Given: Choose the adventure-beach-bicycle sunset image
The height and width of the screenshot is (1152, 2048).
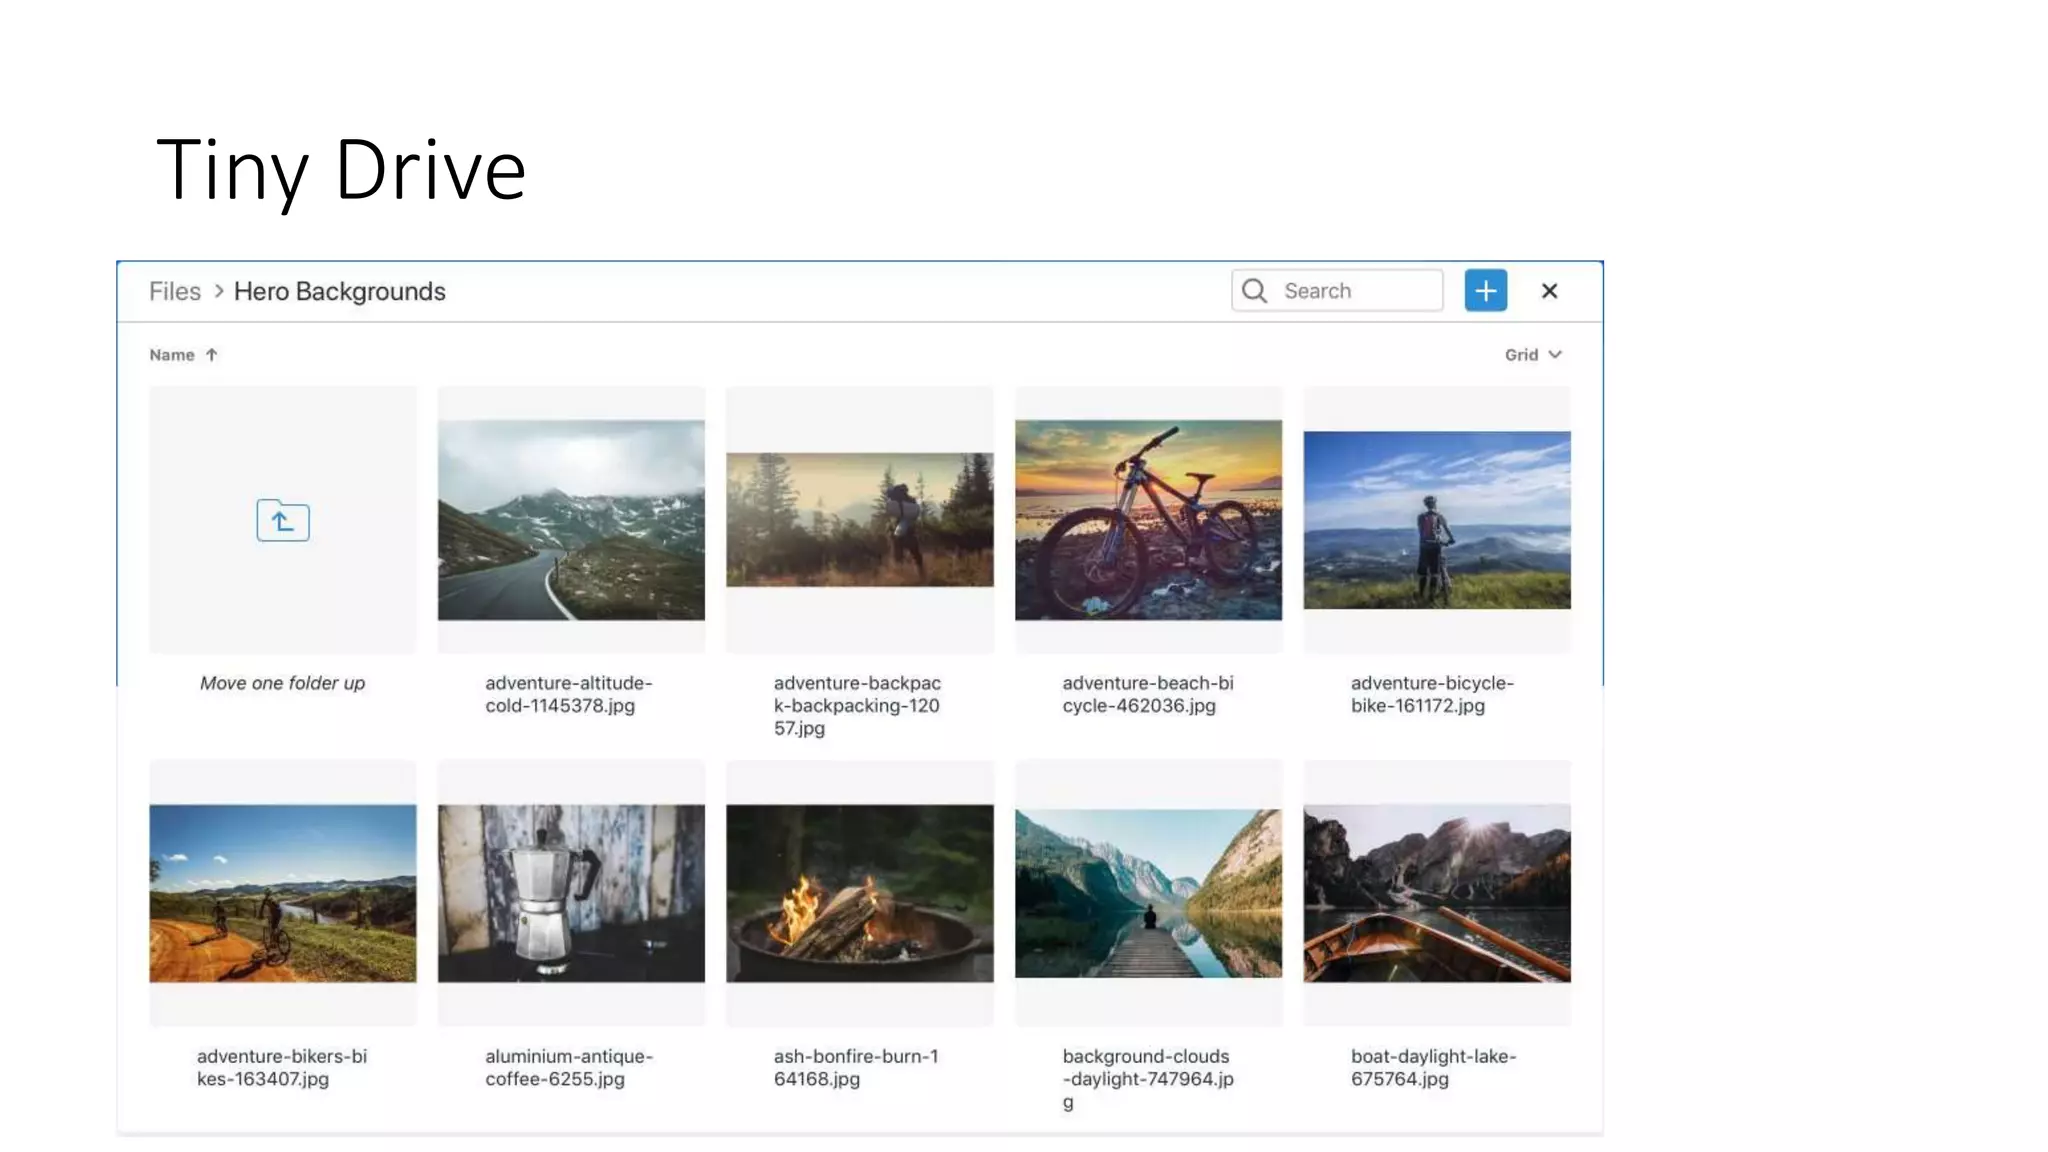Looking at the screenshot, I should coord(1148,520).
